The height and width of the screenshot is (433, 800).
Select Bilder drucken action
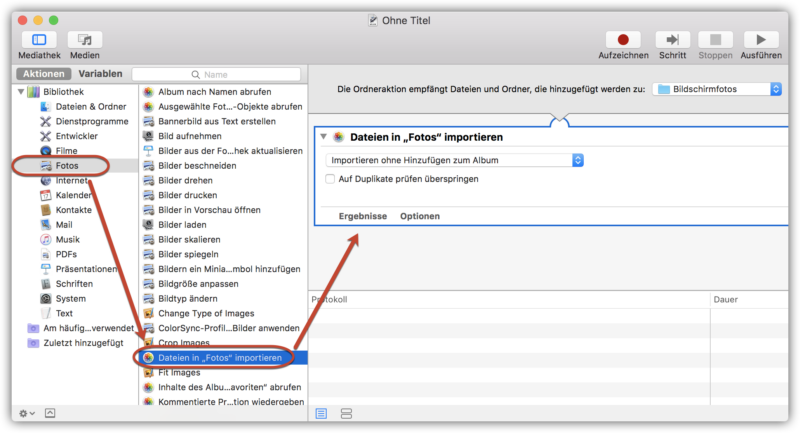click(x=188, y=195)
